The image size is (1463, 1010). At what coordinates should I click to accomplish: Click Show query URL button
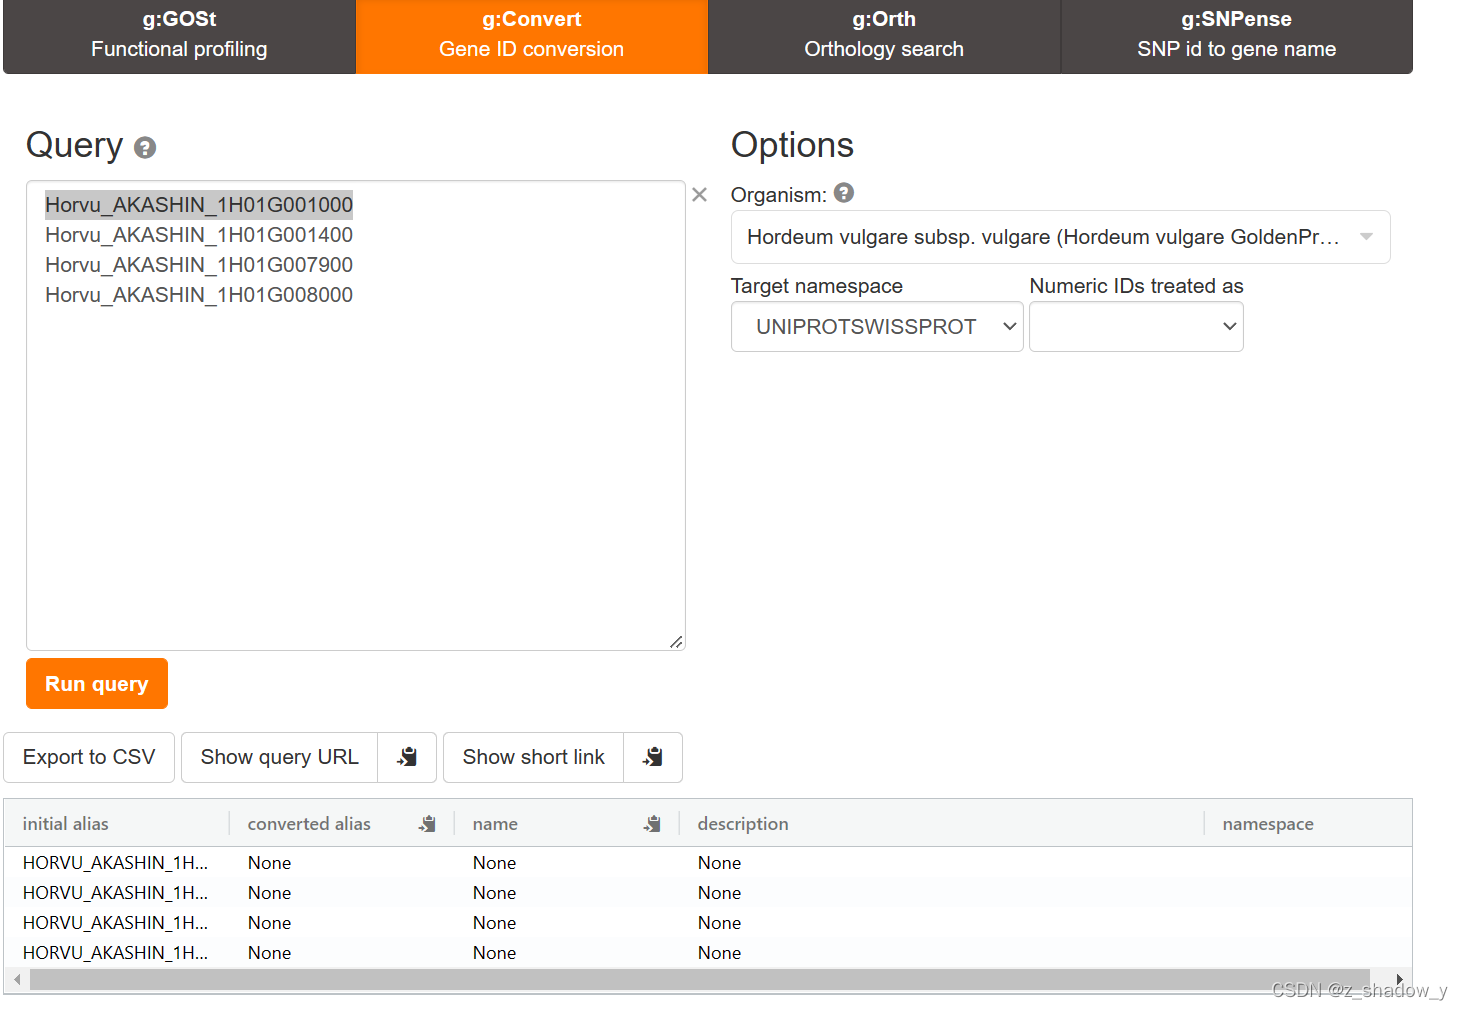[279, 757]
